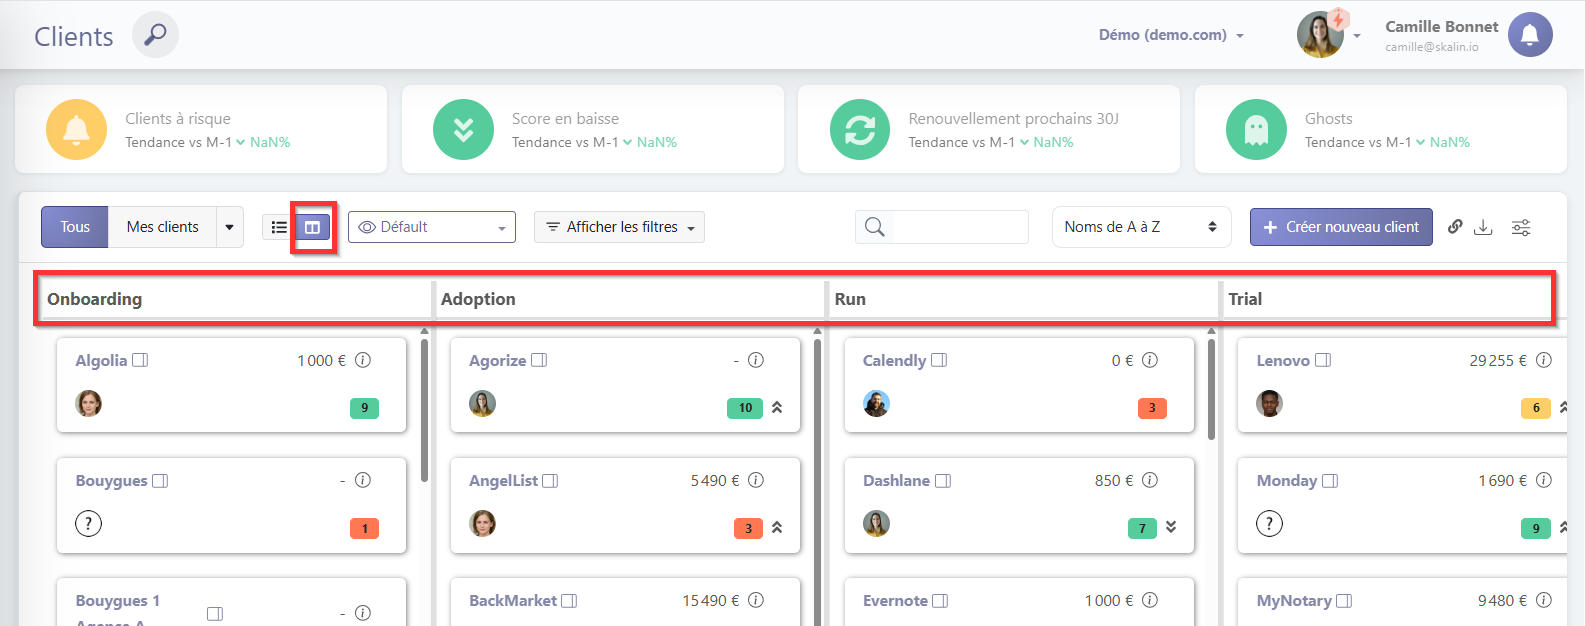This screenshot has width=1585, height=626.
Task: Open the side panel icon next to Agorize
Action: coord(539,360)
